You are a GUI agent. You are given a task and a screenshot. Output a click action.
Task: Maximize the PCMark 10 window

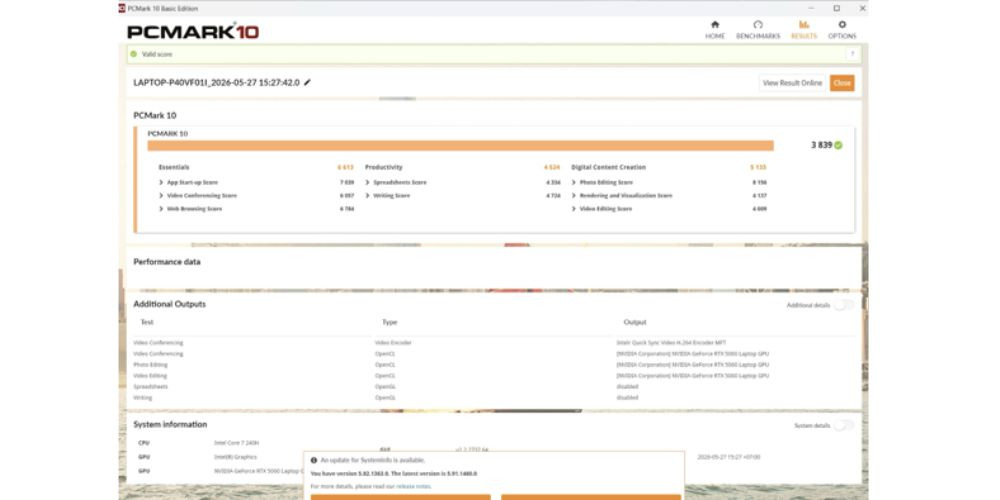(x=837, y=8)
